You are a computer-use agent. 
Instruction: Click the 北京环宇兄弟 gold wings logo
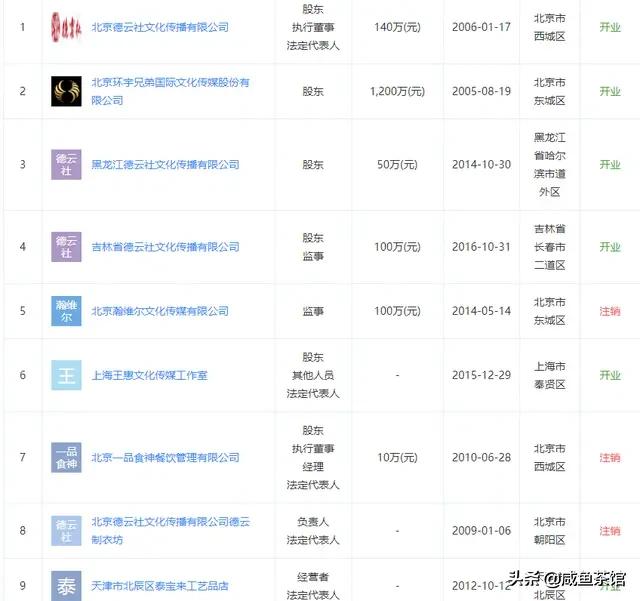(x=66, y=91)
